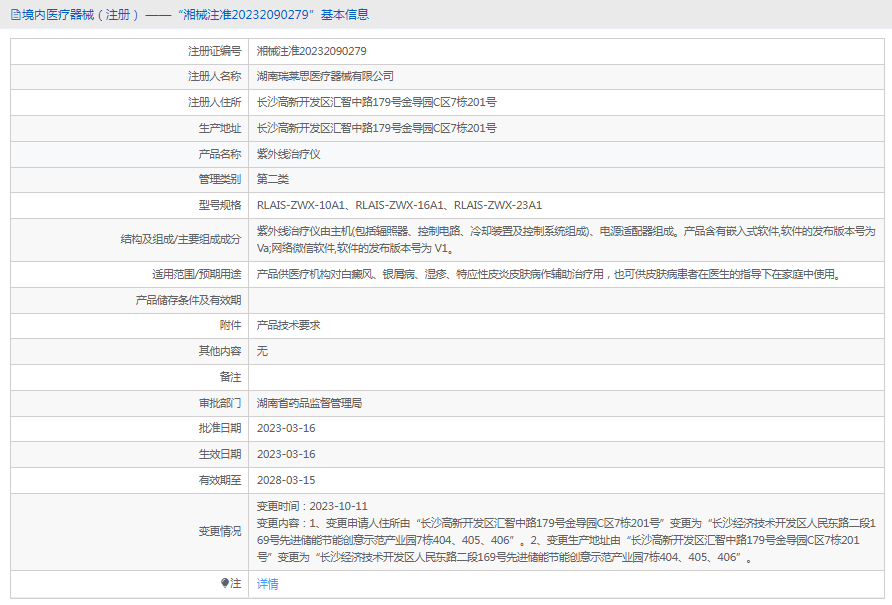Select the 变更内容 paragraph text

(566, 540)
